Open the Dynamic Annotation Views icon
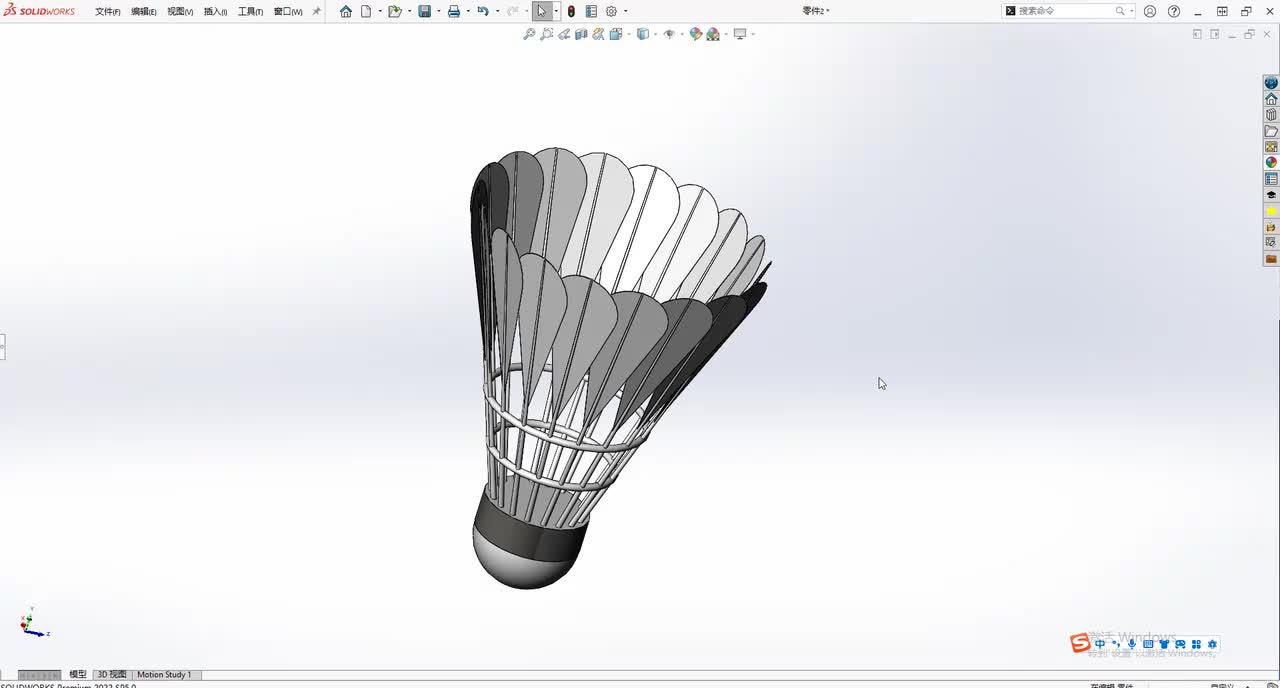This screenshot has width=1280, height=688. [x=598, y=34]
